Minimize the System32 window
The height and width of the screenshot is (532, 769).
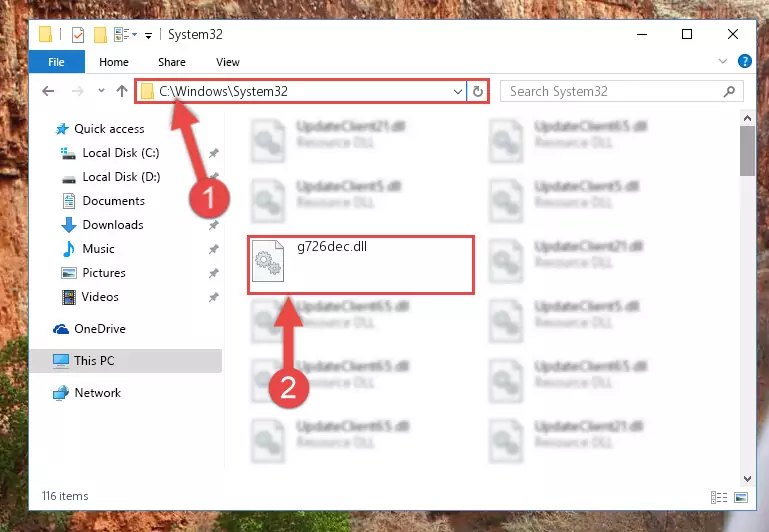click(642, 34)
